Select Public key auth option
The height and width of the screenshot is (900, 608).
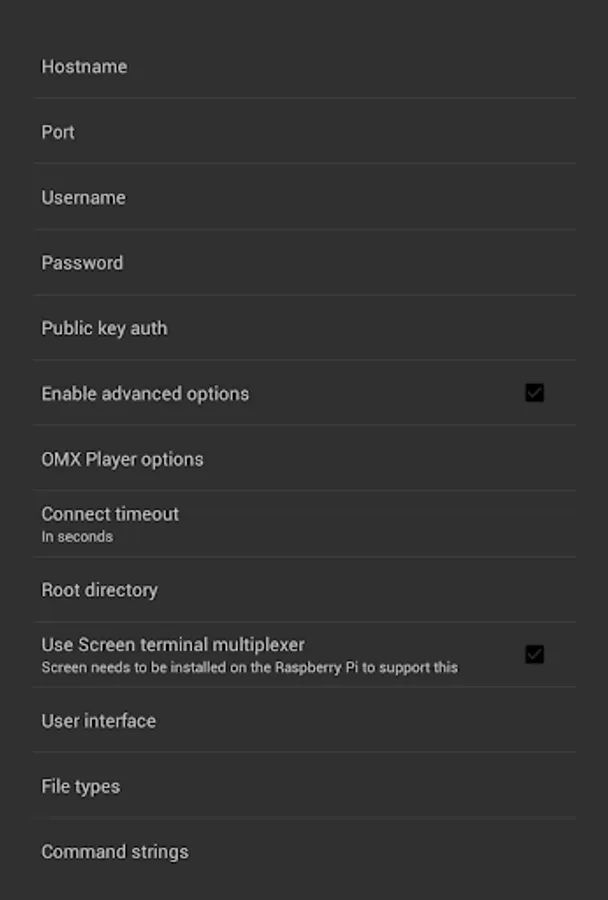(x=104, y=328)
